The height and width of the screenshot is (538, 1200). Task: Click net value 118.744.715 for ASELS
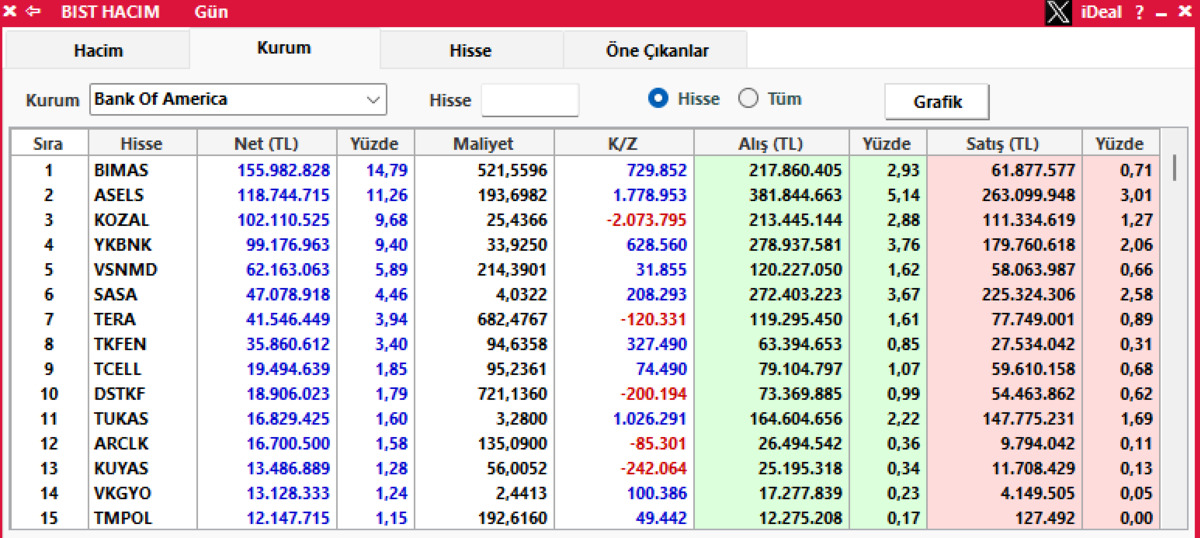click(x=283, y=195)
